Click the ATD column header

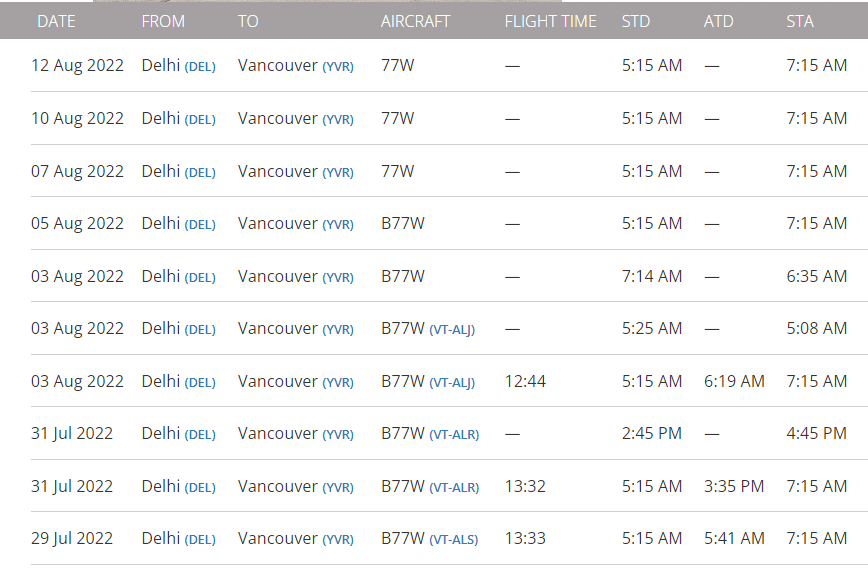pos(719,21)
